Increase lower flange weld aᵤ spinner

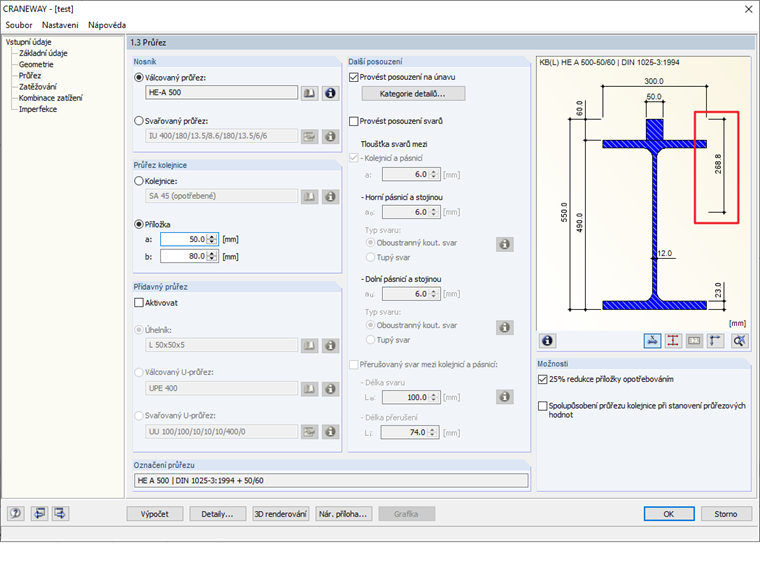[x=434, y=292]
